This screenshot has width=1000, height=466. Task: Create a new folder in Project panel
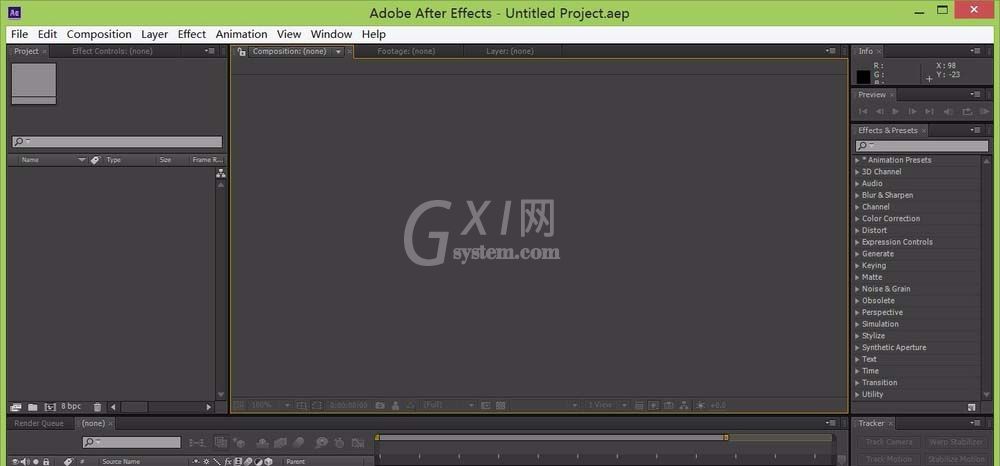click(x=33, y=407)
